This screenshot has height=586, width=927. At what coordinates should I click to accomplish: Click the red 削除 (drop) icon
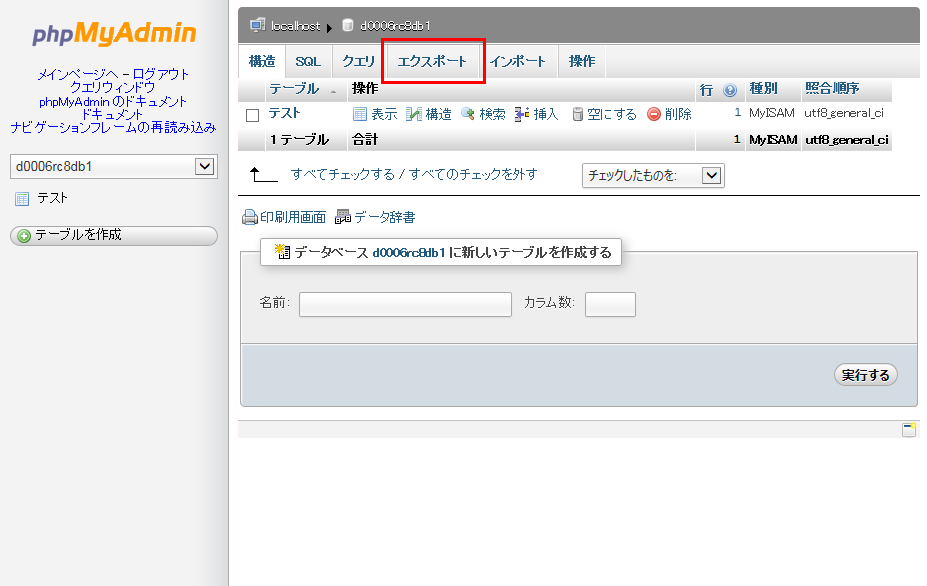654,115
